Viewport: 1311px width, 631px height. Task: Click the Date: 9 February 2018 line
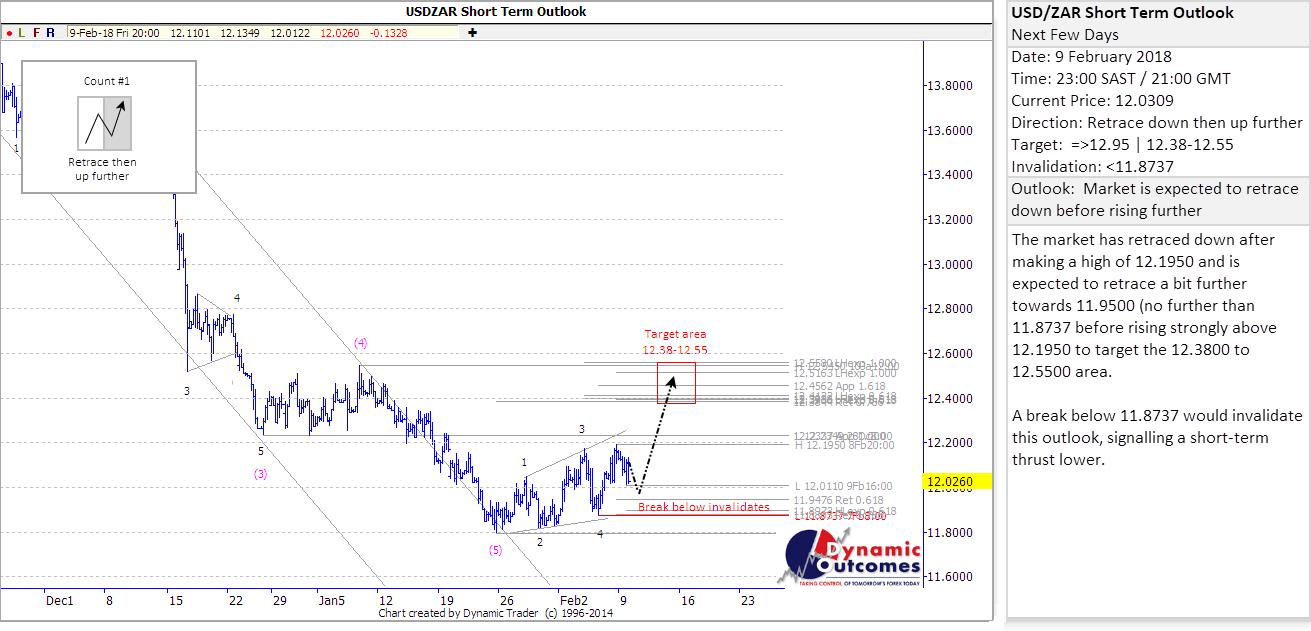[x=1091, y=57]
